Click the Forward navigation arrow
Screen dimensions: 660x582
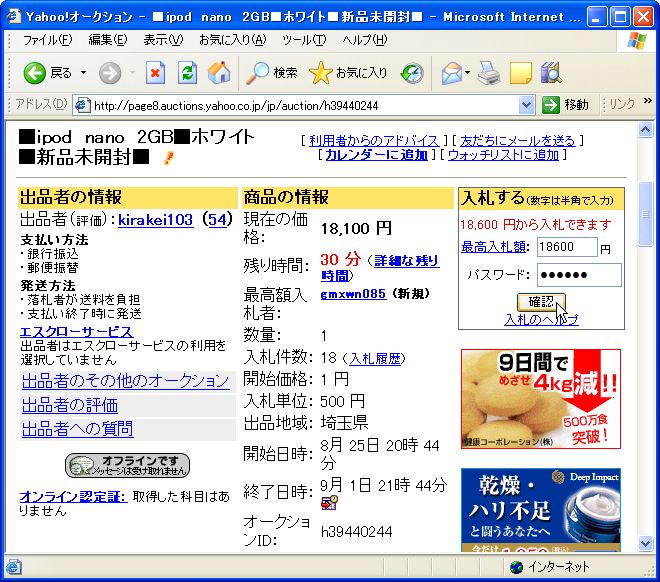(x=110, y=73)
